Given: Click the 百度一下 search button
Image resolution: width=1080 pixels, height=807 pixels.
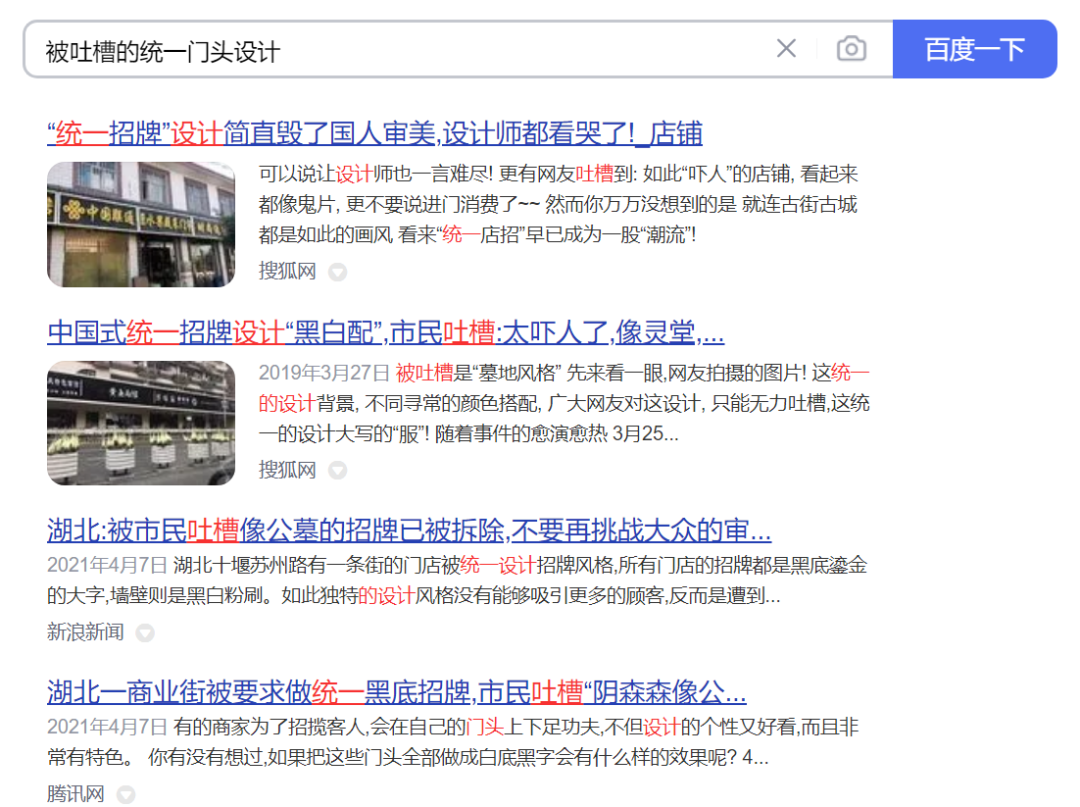Looking at the screenshot, I should (975, 48).
